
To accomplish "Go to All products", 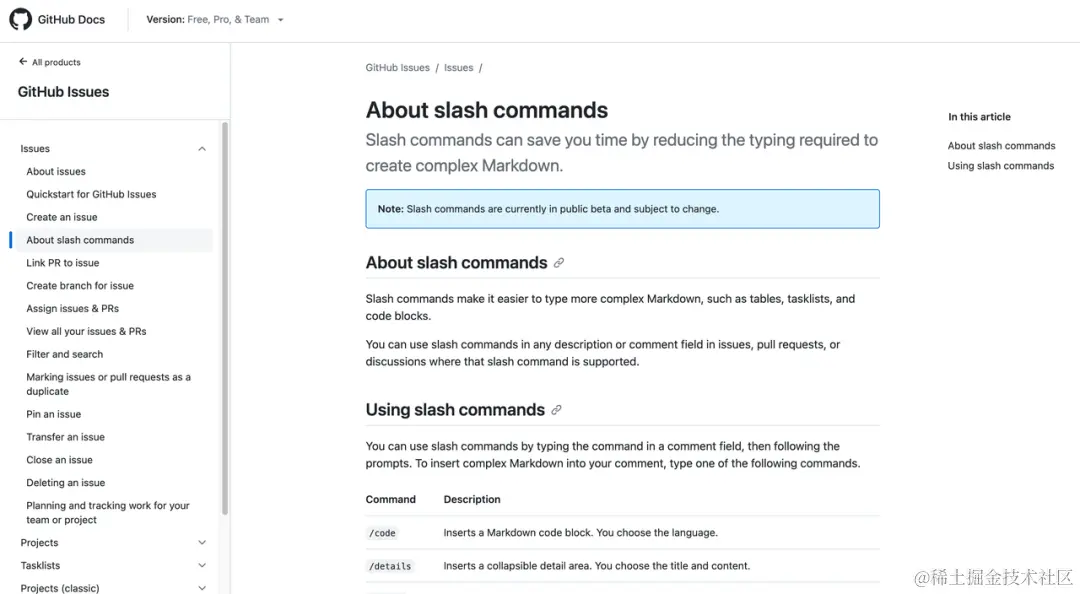I will coord(56,62).
